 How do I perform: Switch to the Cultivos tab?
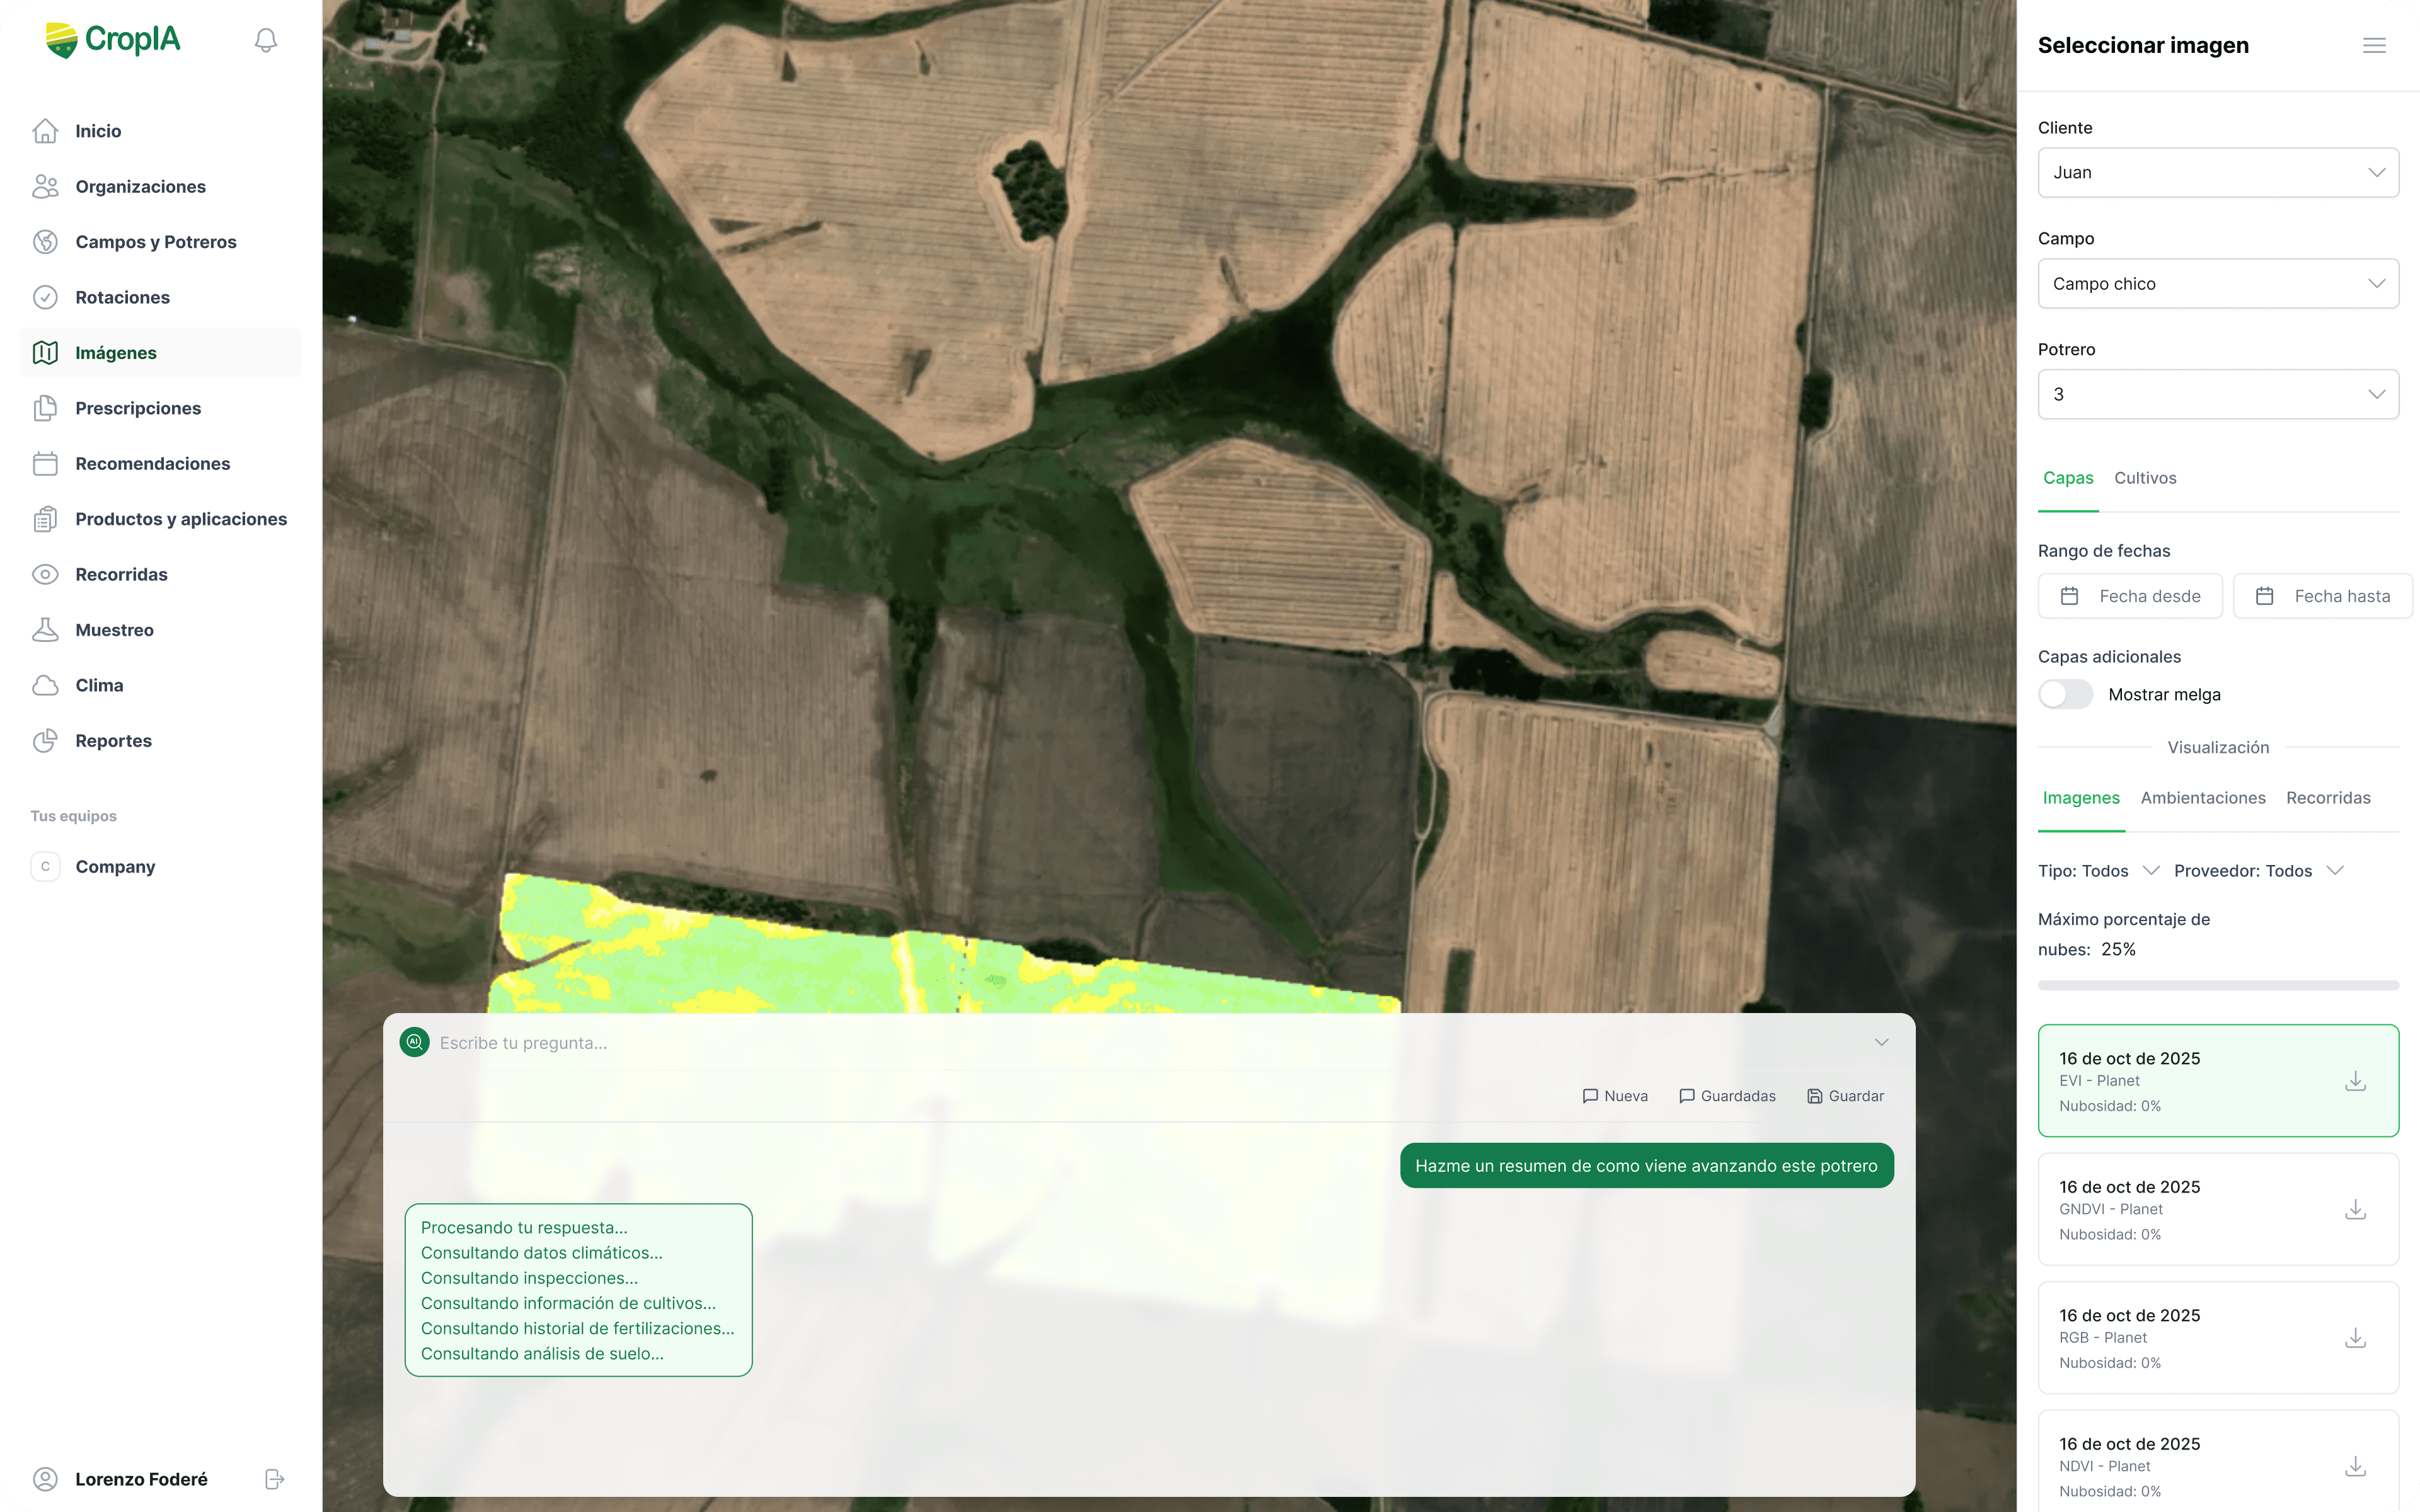2145,478
